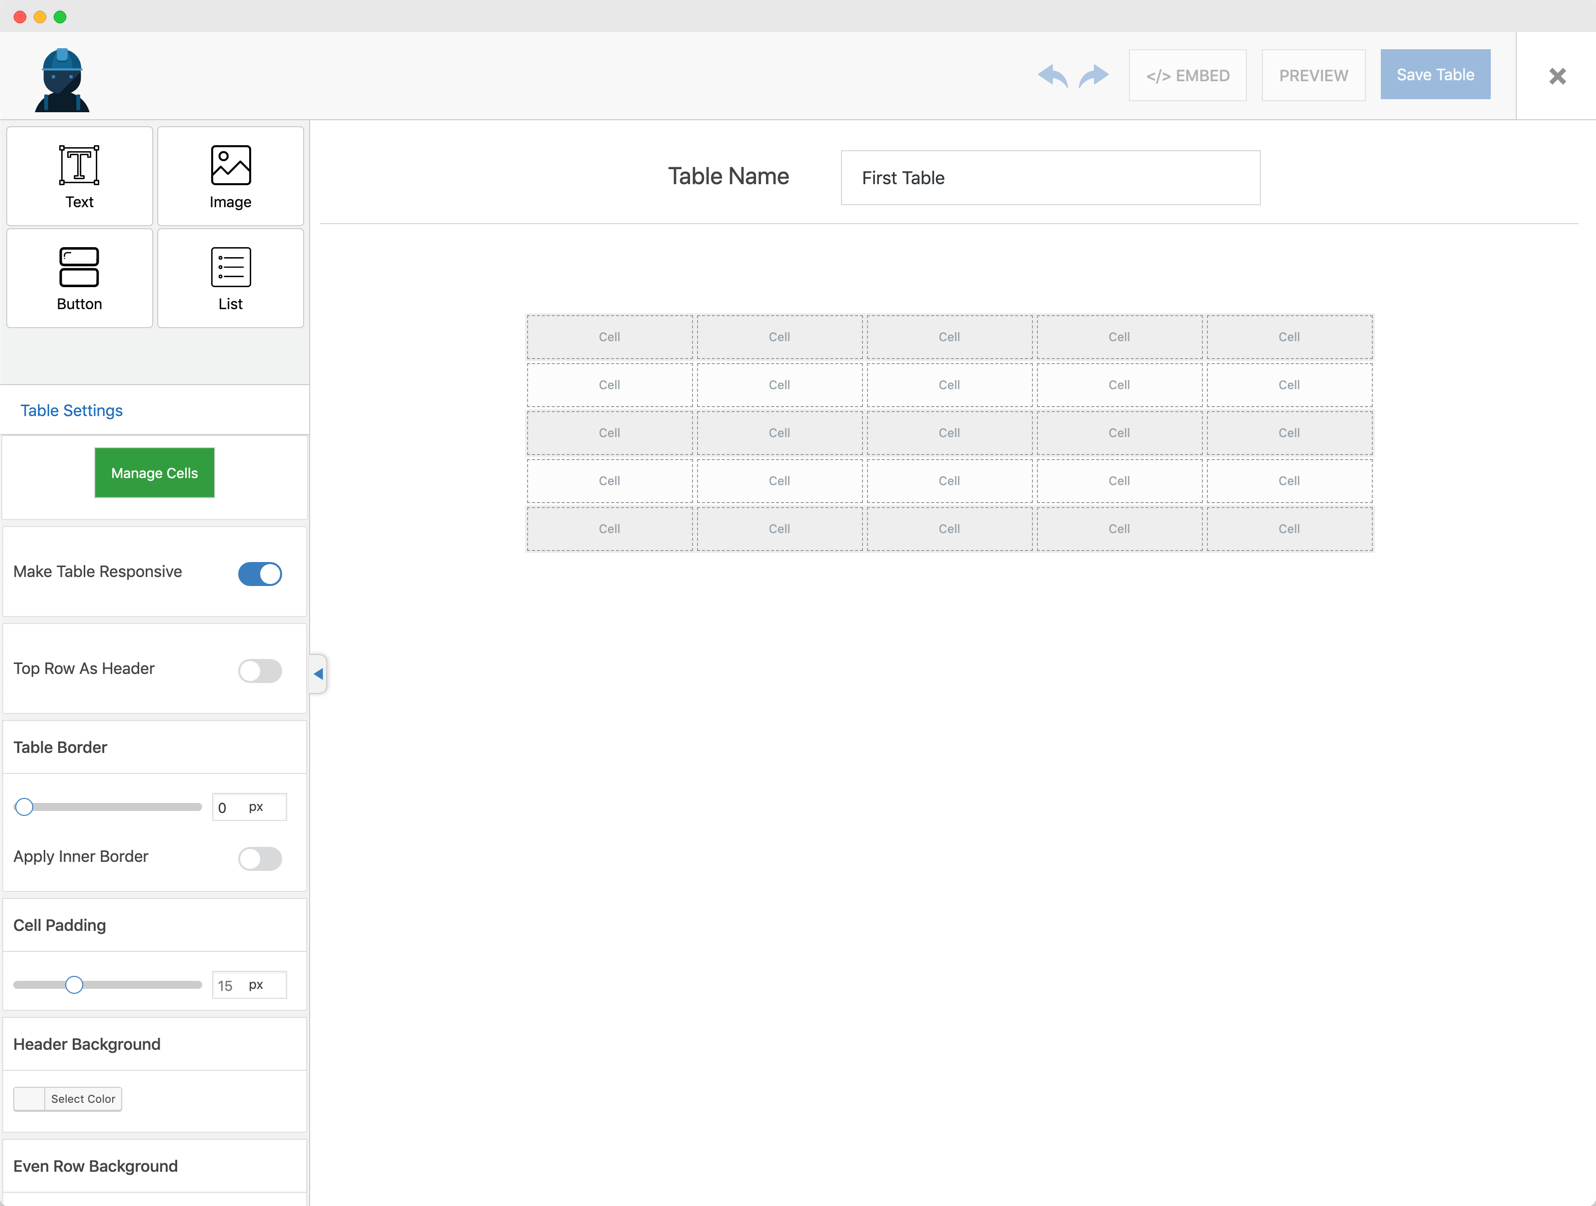Click the Cell Padding slider handle
This screenshot has height=1206, width=1596.
tap(74, 985)
